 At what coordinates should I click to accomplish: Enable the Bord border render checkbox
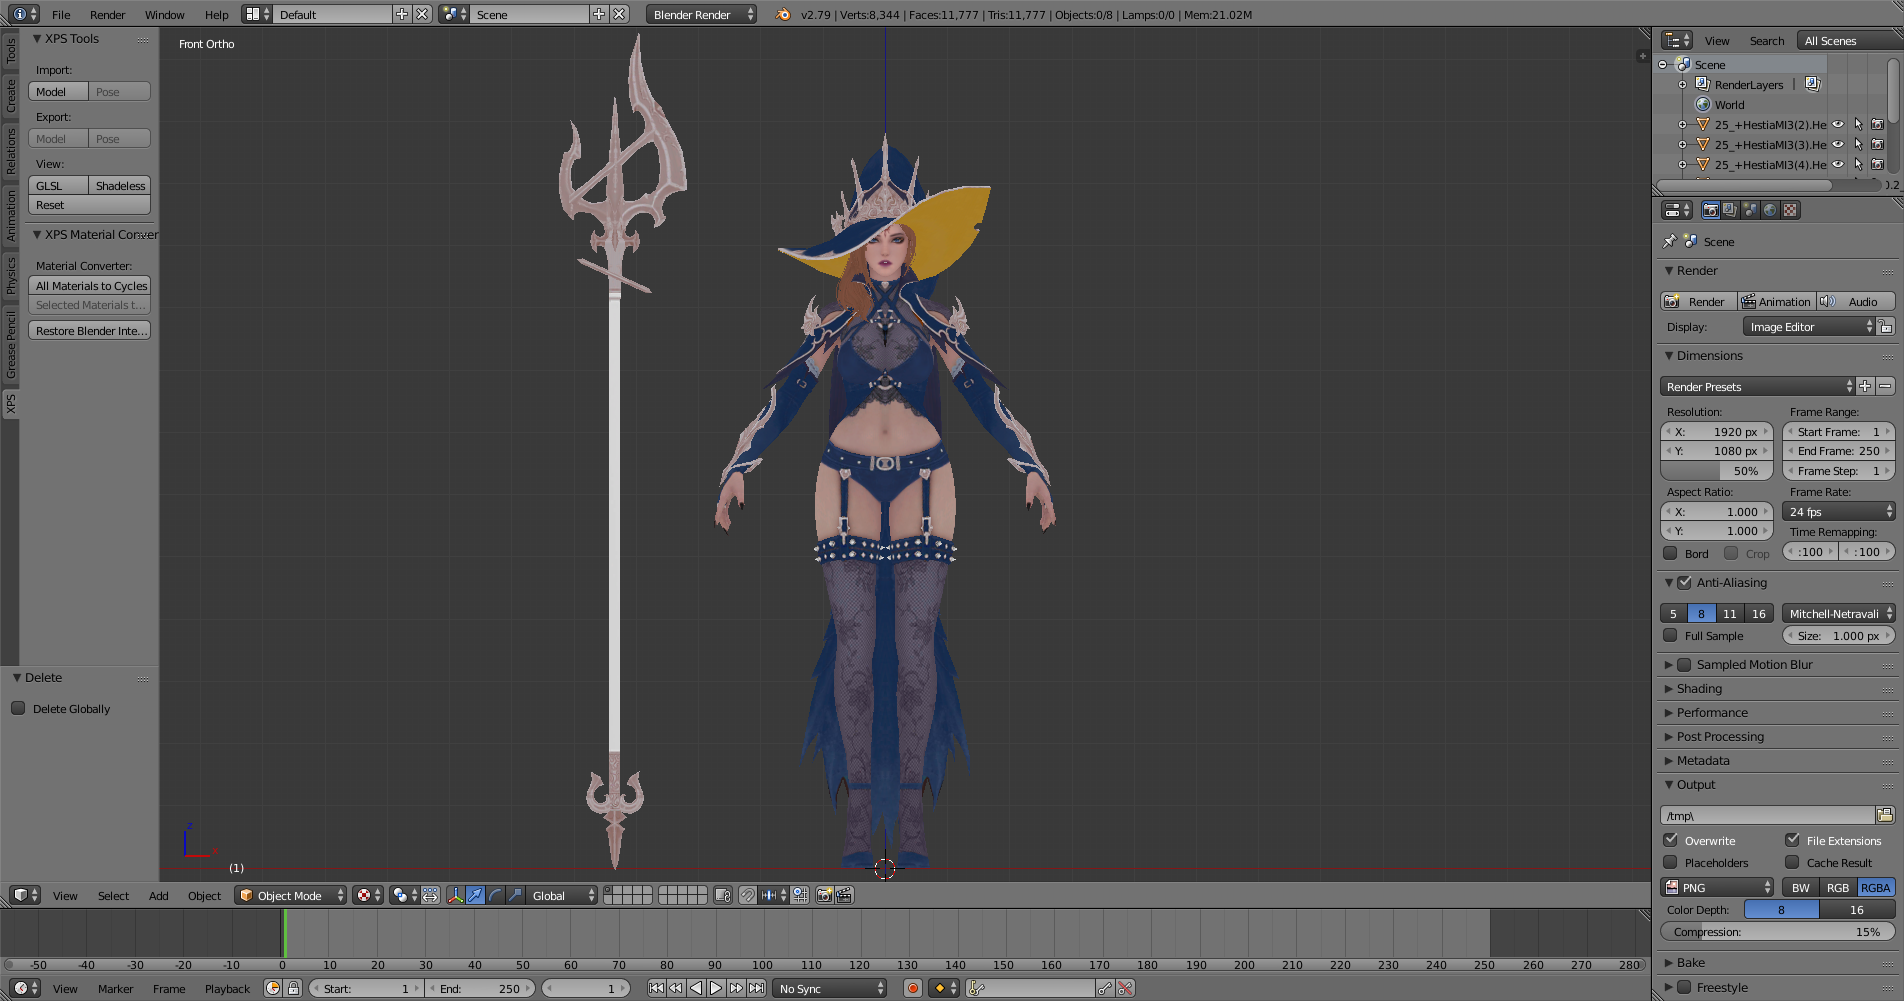click(x=1670, y=553)
